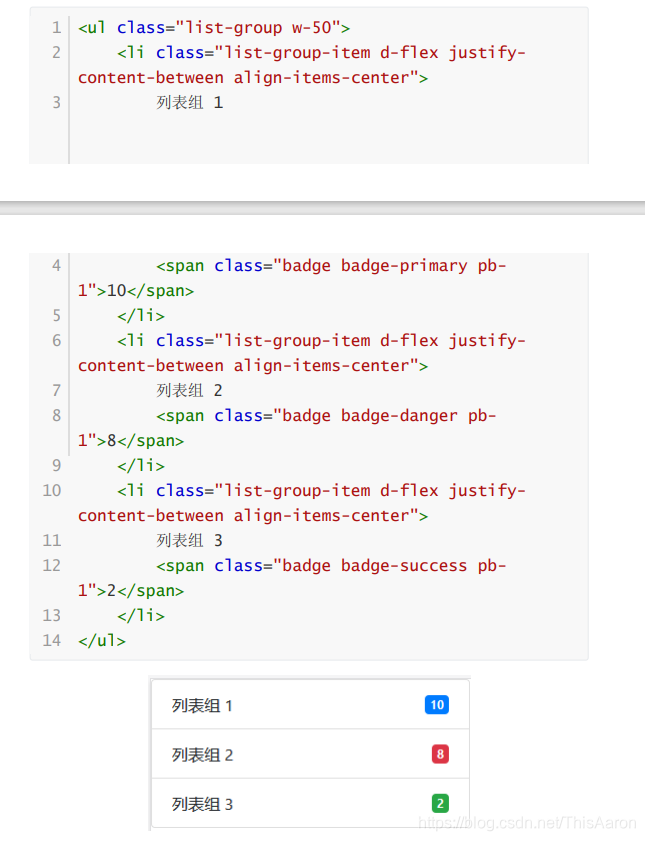The height and width of the screenshot is (841, 645).
Task: Select list item 列表组 2 in preview
Action: coord(310,754)
